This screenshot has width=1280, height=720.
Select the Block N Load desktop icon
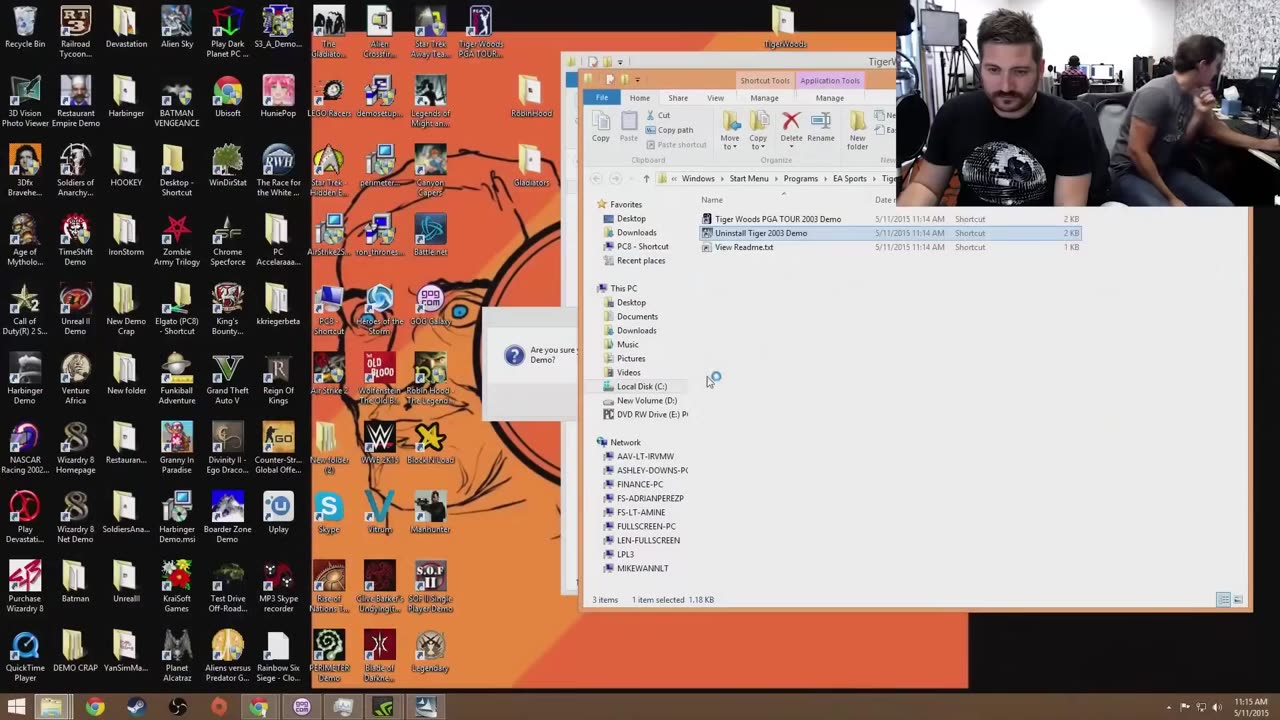430,444
